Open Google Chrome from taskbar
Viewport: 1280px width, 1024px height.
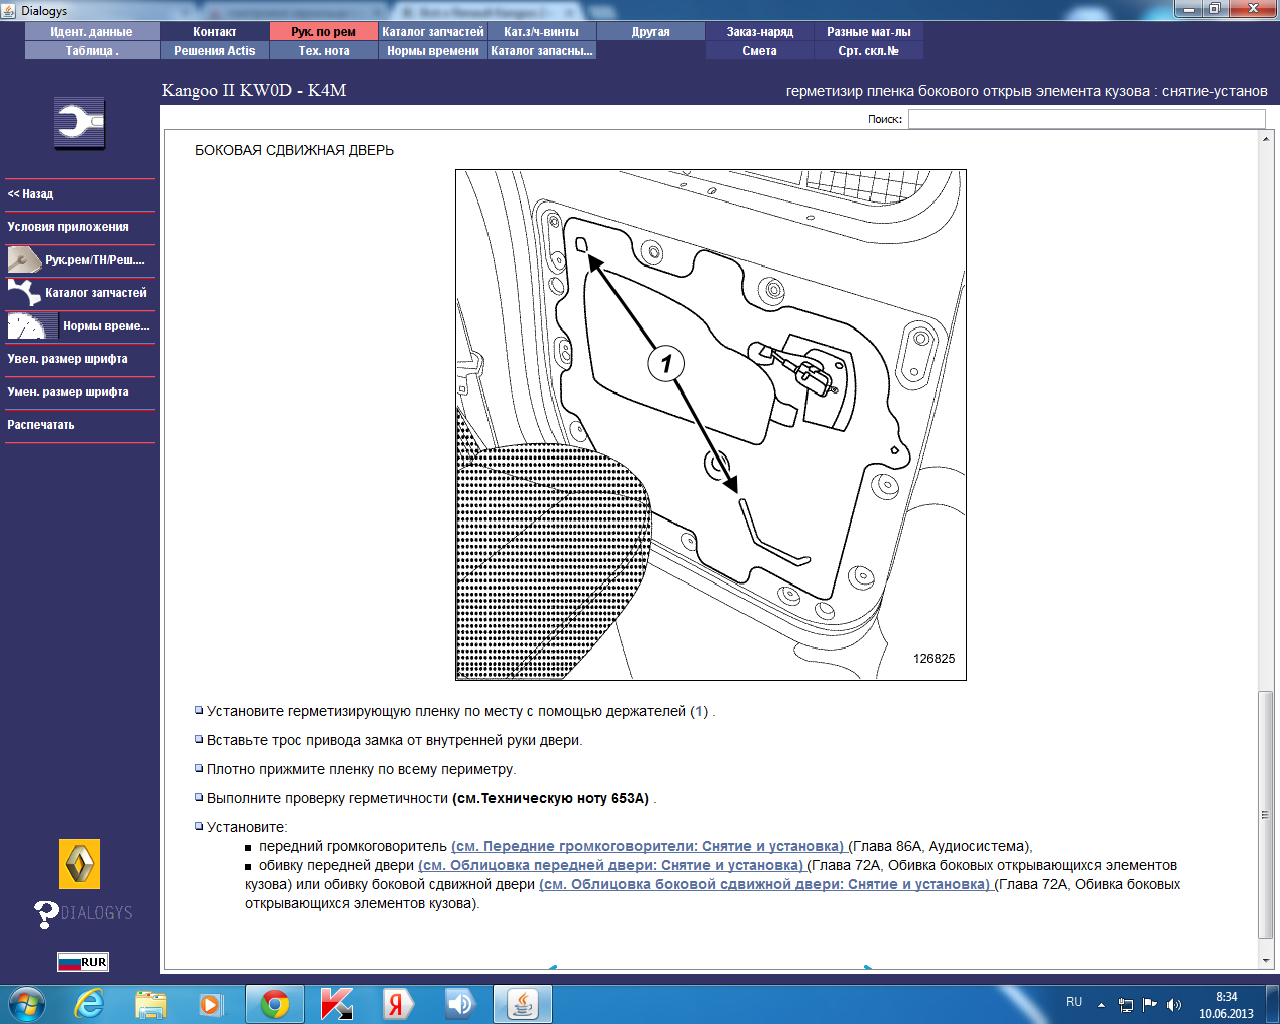pyautogui.click(x=275, y=1004)
